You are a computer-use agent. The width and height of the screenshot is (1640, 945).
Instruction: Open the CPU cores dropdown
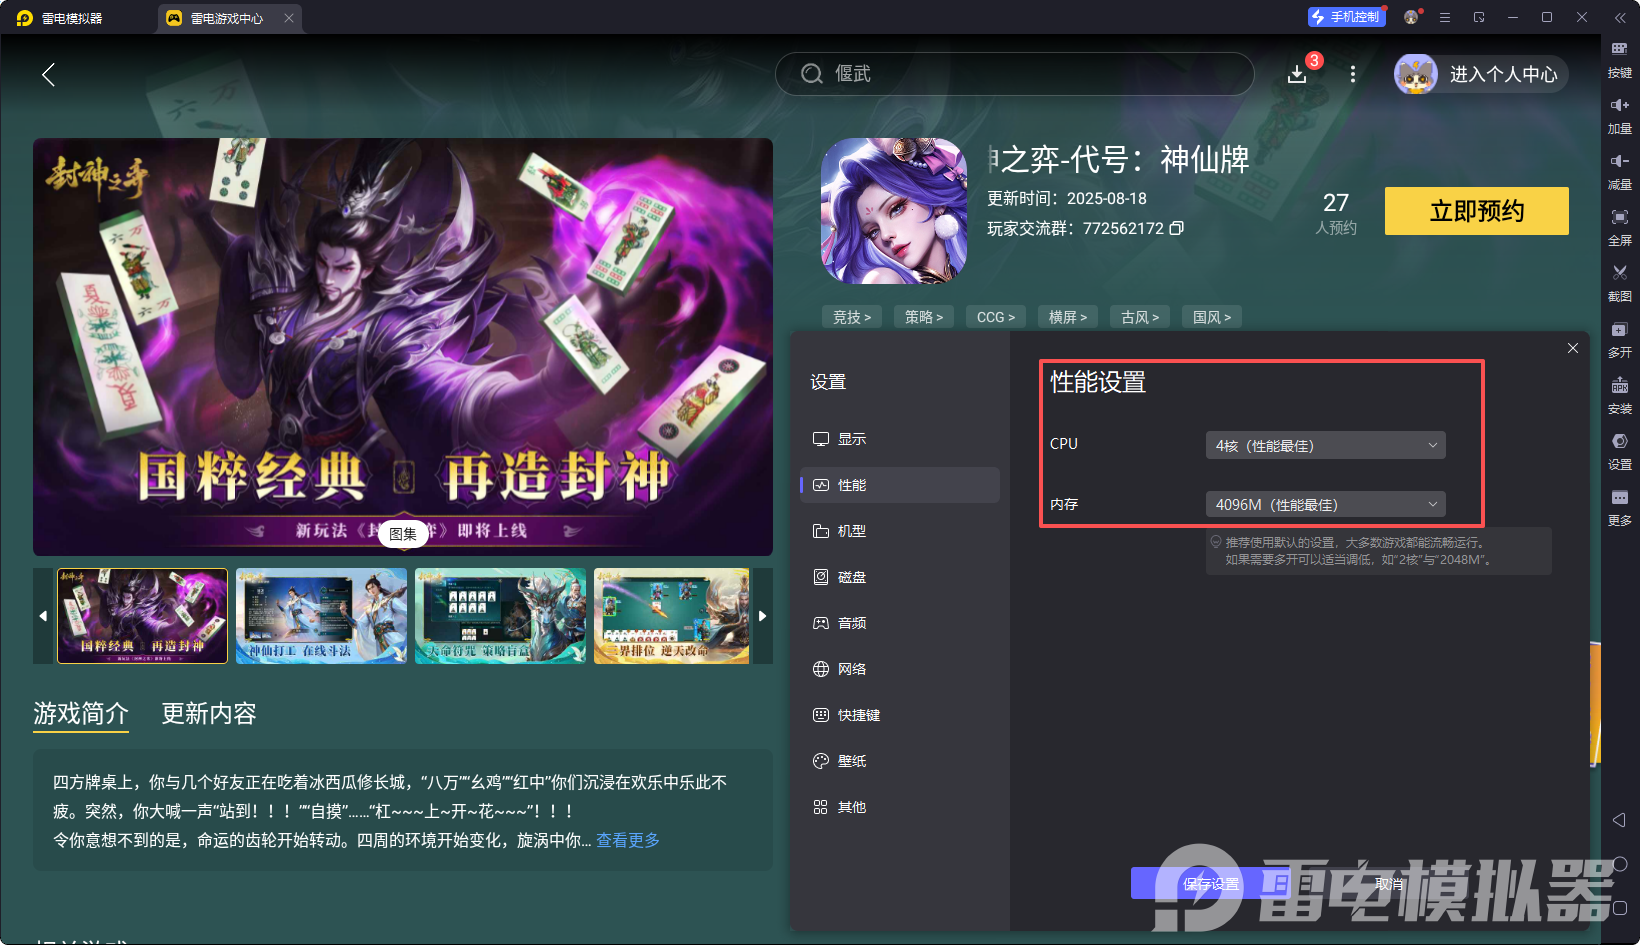pos(1325,445)
